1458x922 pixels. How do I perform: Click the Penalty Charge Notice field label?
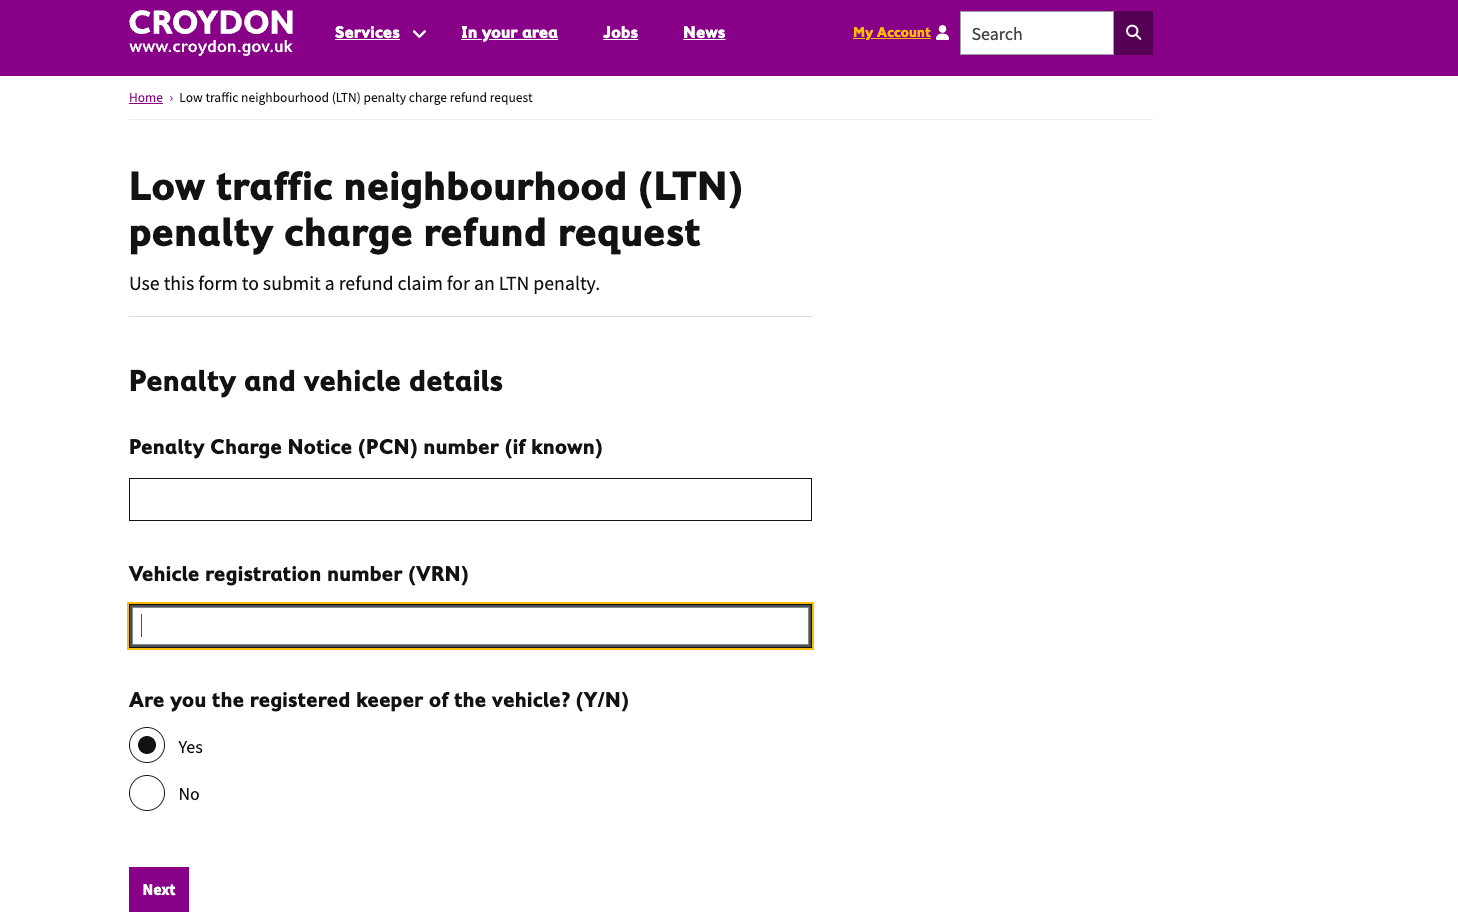click(365, 447)
